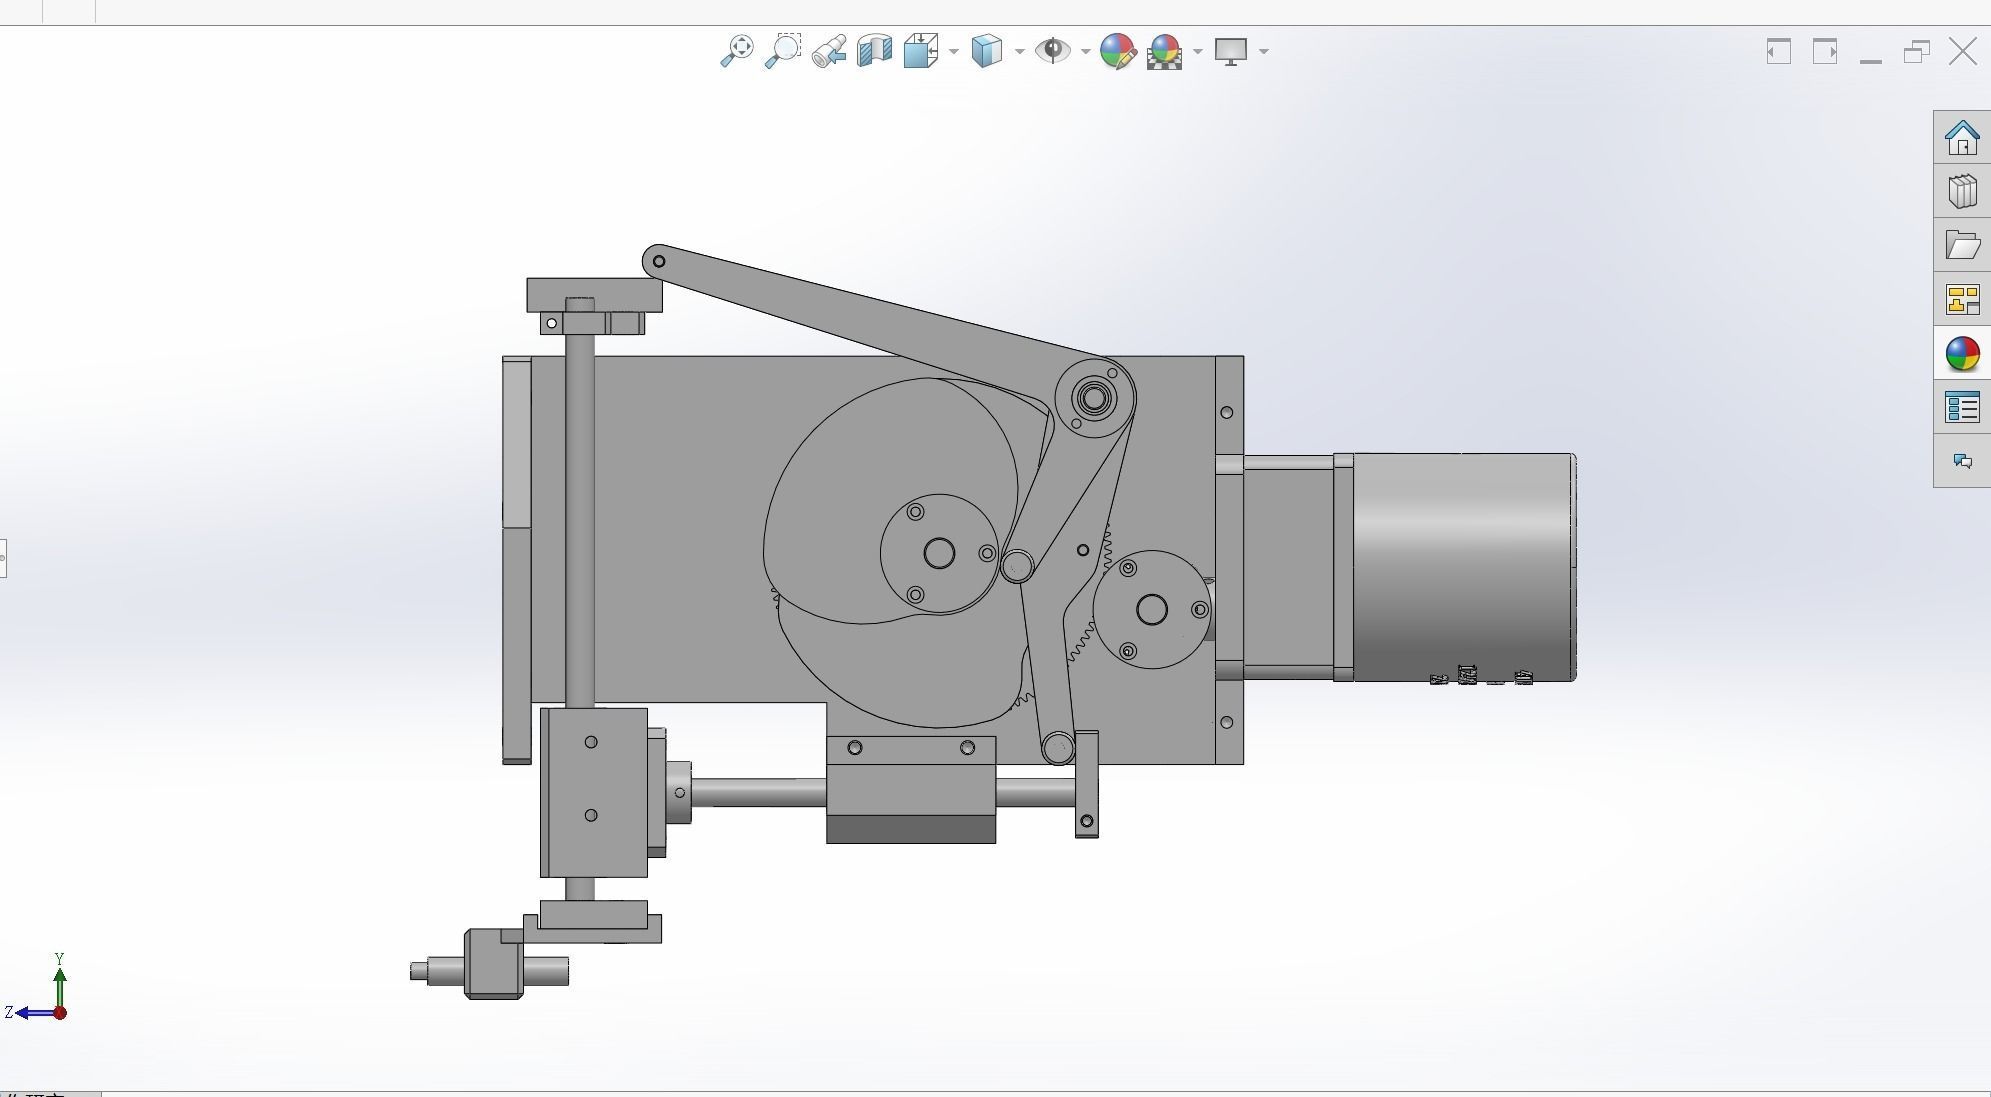1991x1097 pixels.
Task: Click the Zoom to Fit tool
Action: click(737, 50)
